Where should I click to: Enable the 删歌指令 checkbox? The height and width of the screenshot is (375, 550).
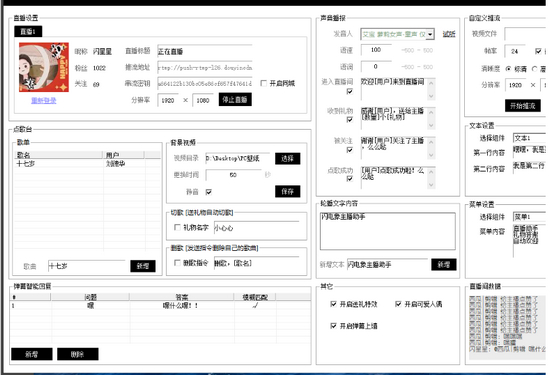click(x=177, y=262)
